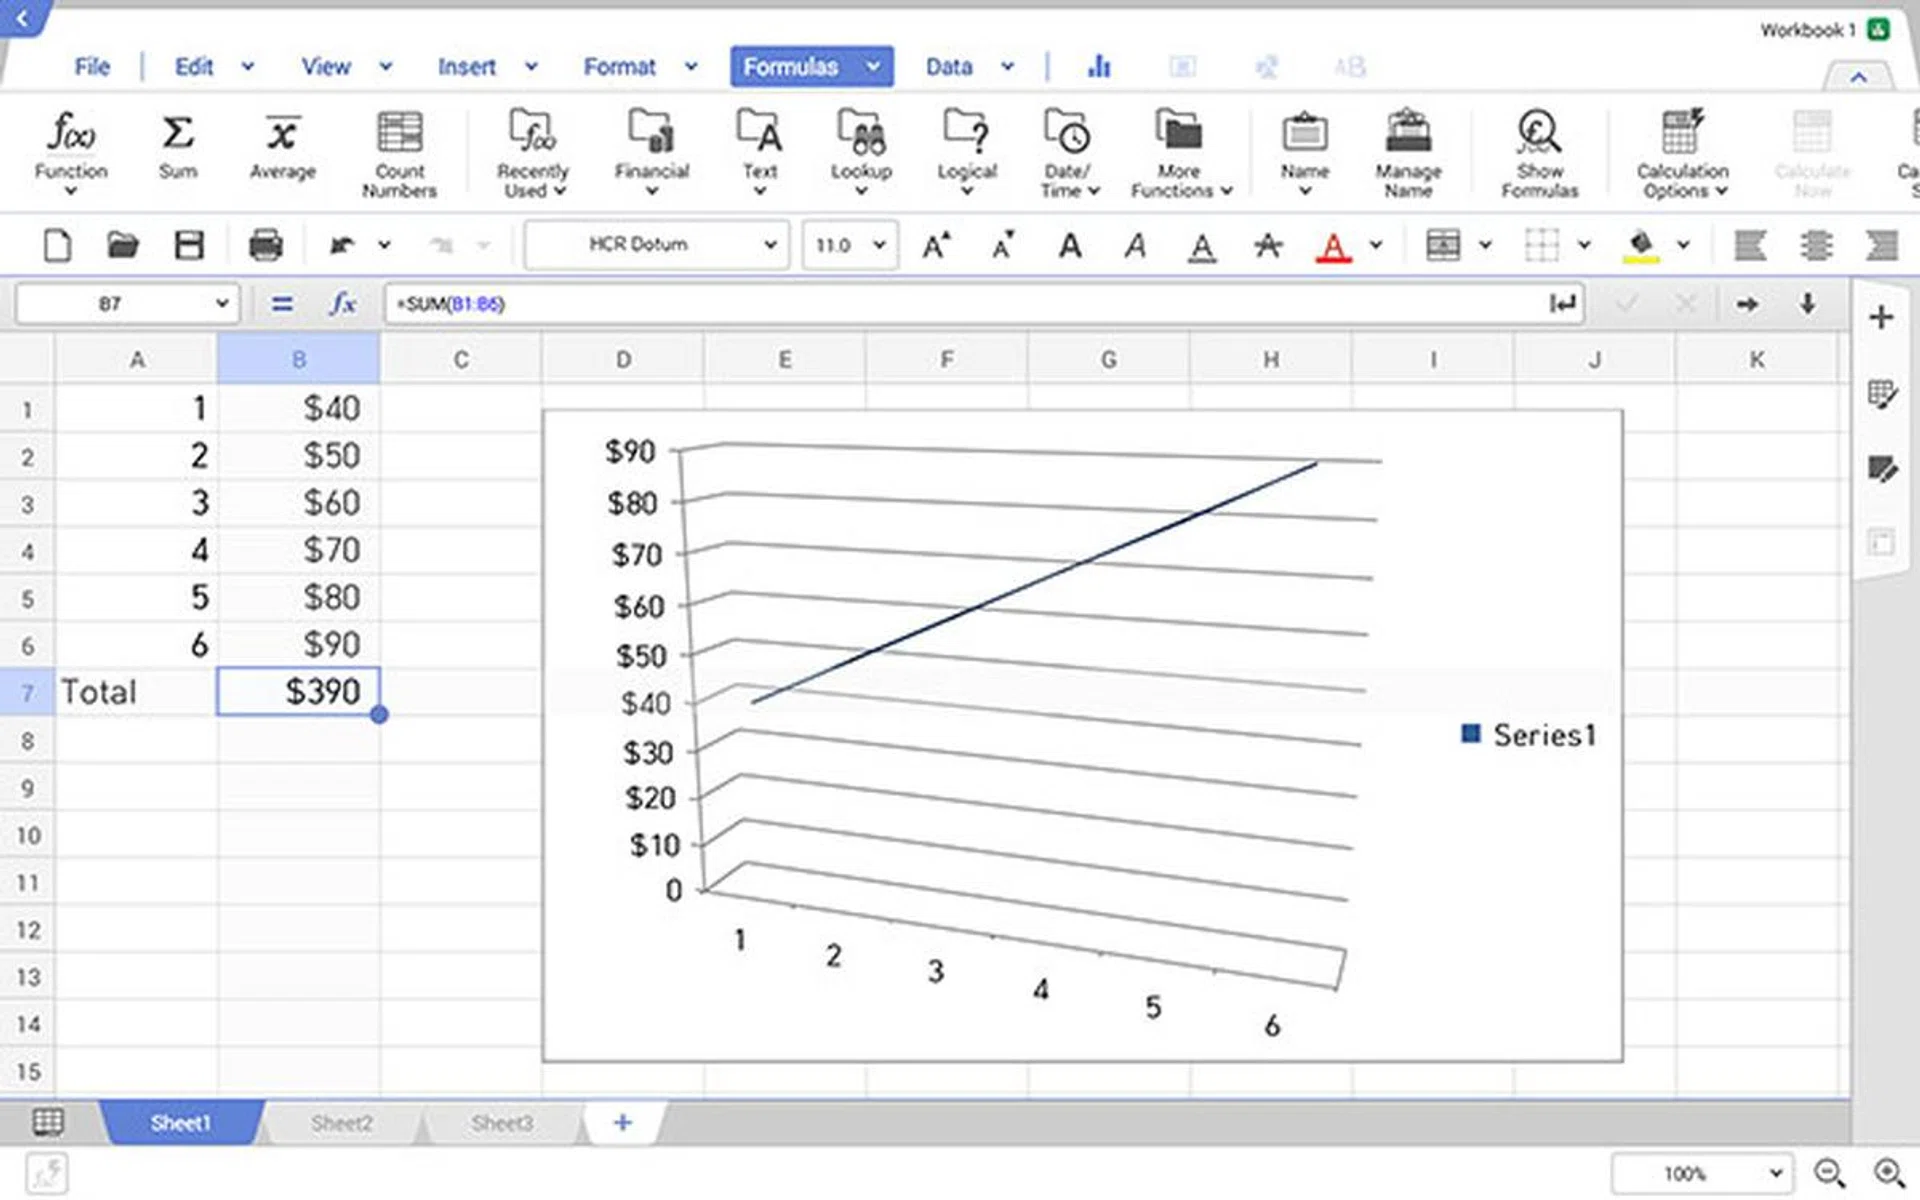This screenshot has width=1920, height=1200.
Task: Click the zoom in magnifier icon
Action: coord(1888,1173)
